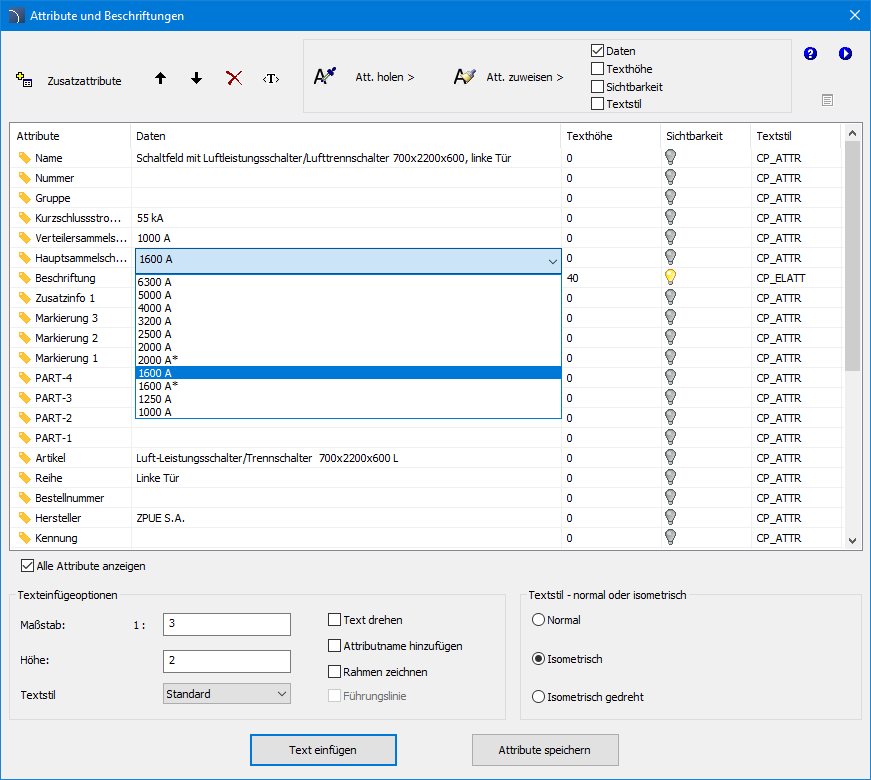This screenshot has height=780, width=871.
Task: Click the Text einfügen button
Action: tap(323, 749)
